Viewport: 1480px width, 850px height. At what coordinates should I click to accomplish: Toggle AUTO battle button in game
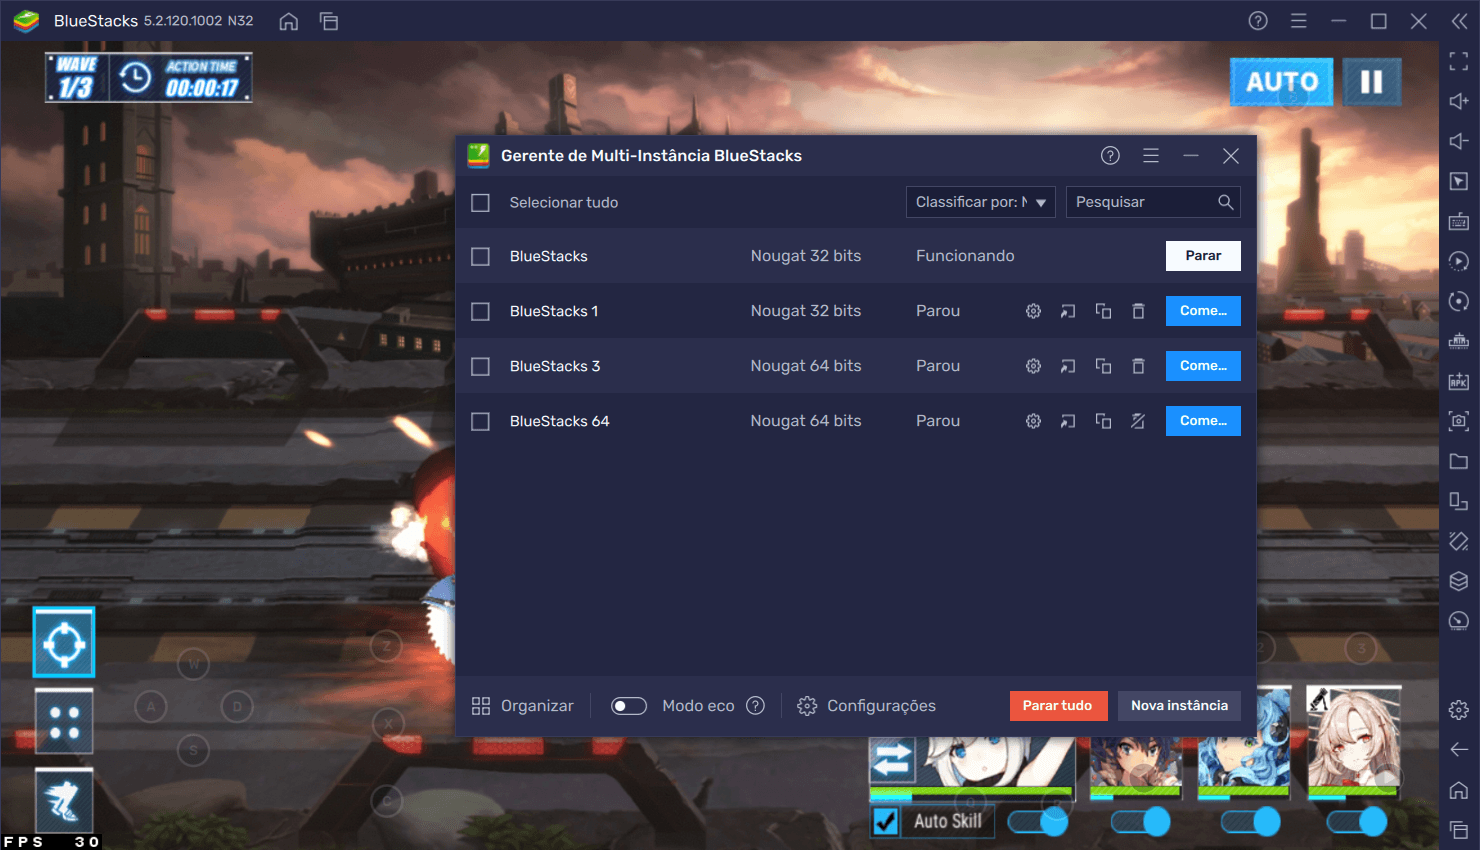click(1282, 82)
